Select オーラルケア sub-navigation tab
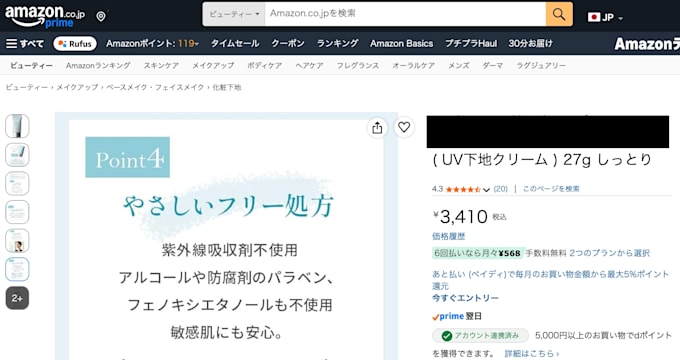Viewport: 680px width, 360px height. pyautogui.click(x=414, y=65)
